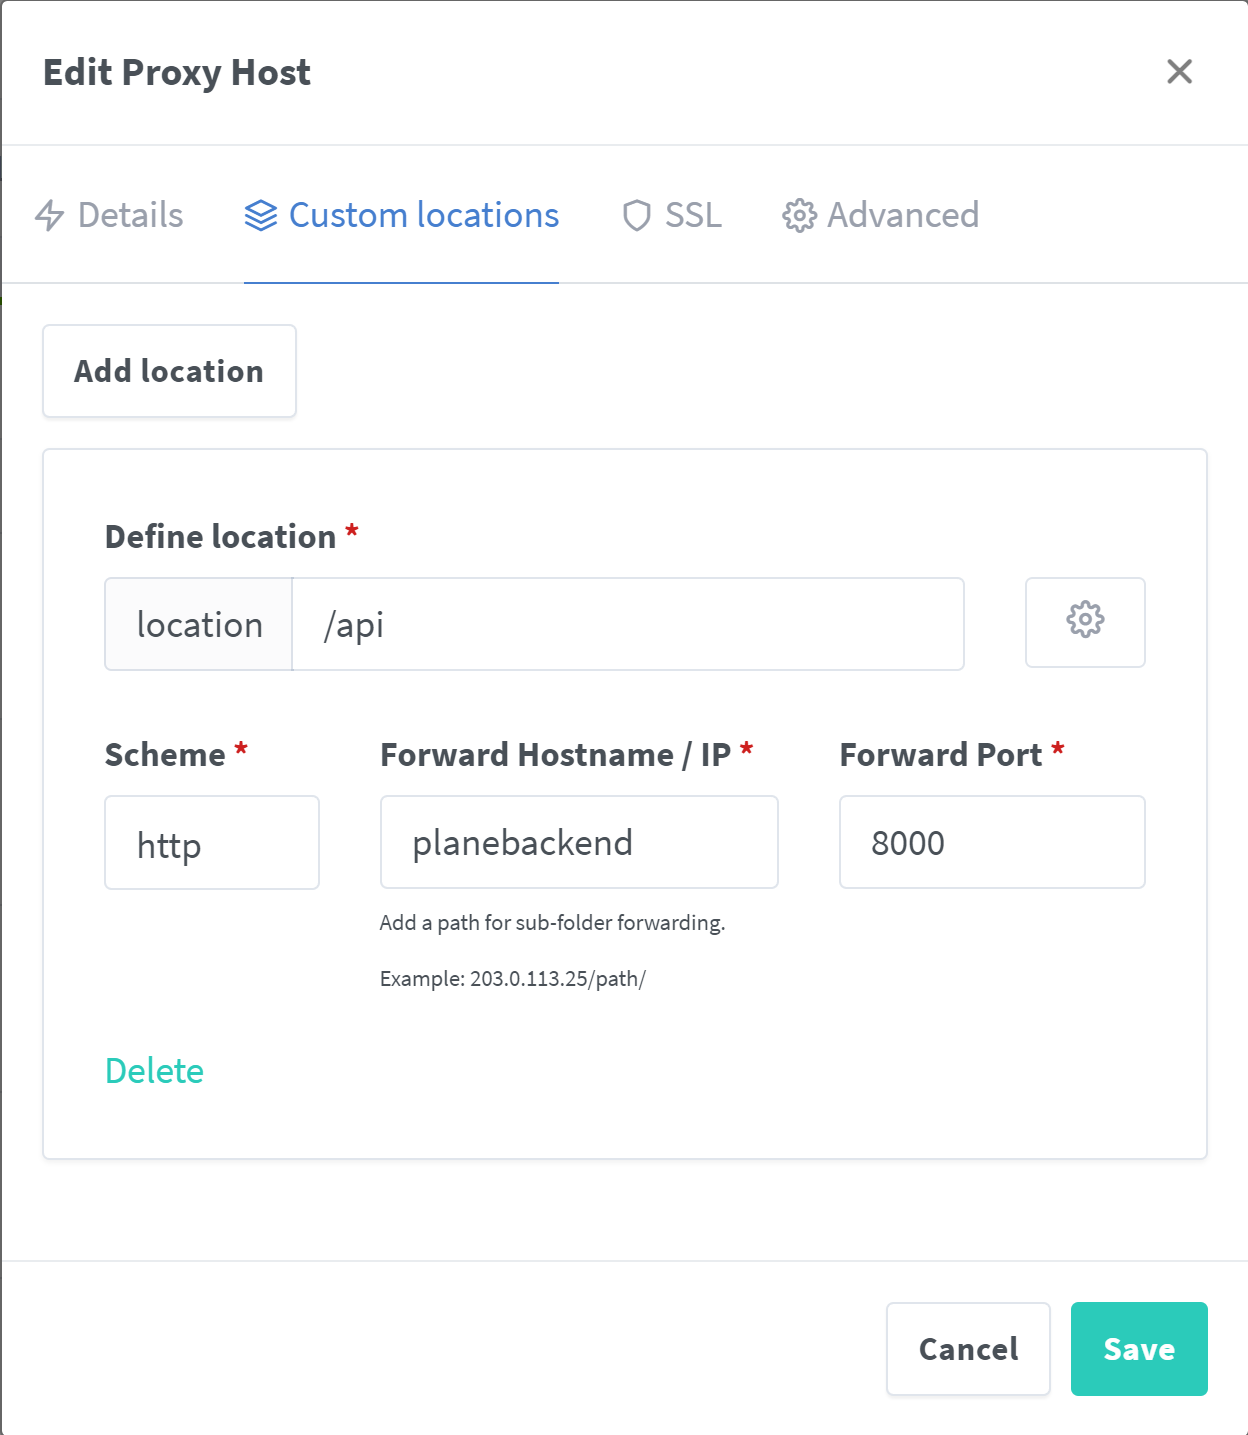Screen dimensions: 1248x1435
Task: Open the Forward Port field options
Action: point(991,842)
